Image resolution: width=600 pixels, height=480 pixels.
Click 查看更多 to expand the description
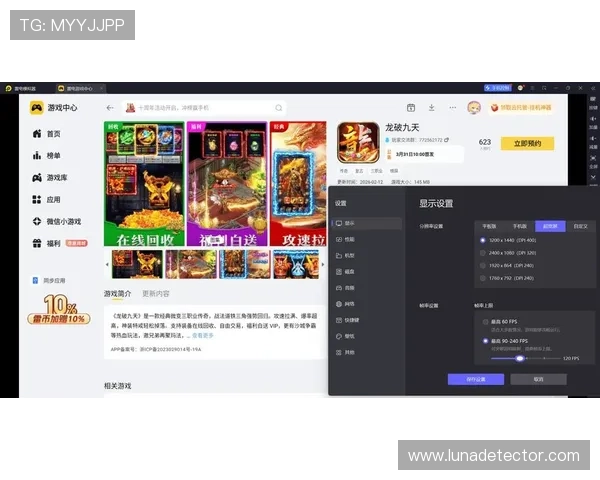point(203,335)
